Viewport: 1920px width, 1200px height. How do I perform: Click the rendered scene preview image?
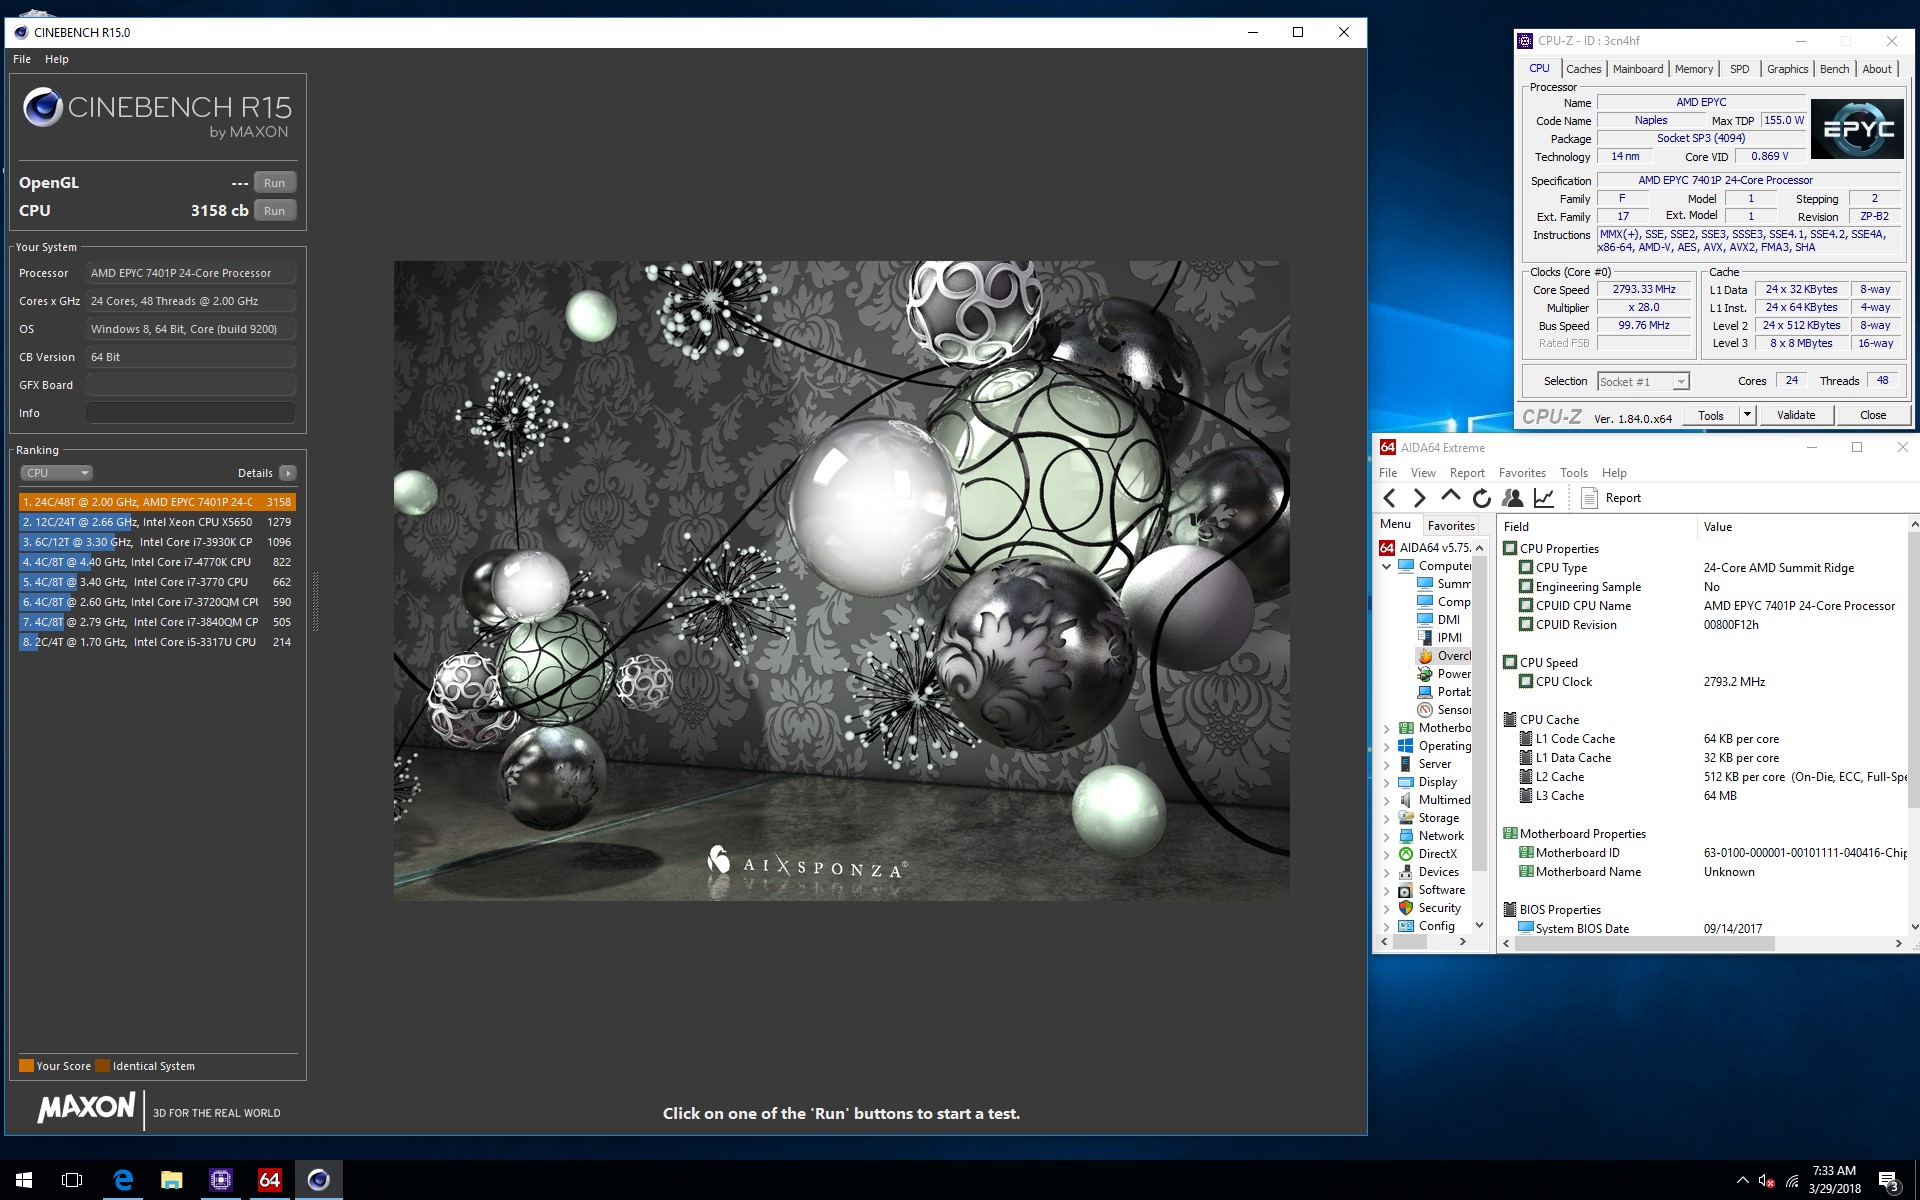841,581
